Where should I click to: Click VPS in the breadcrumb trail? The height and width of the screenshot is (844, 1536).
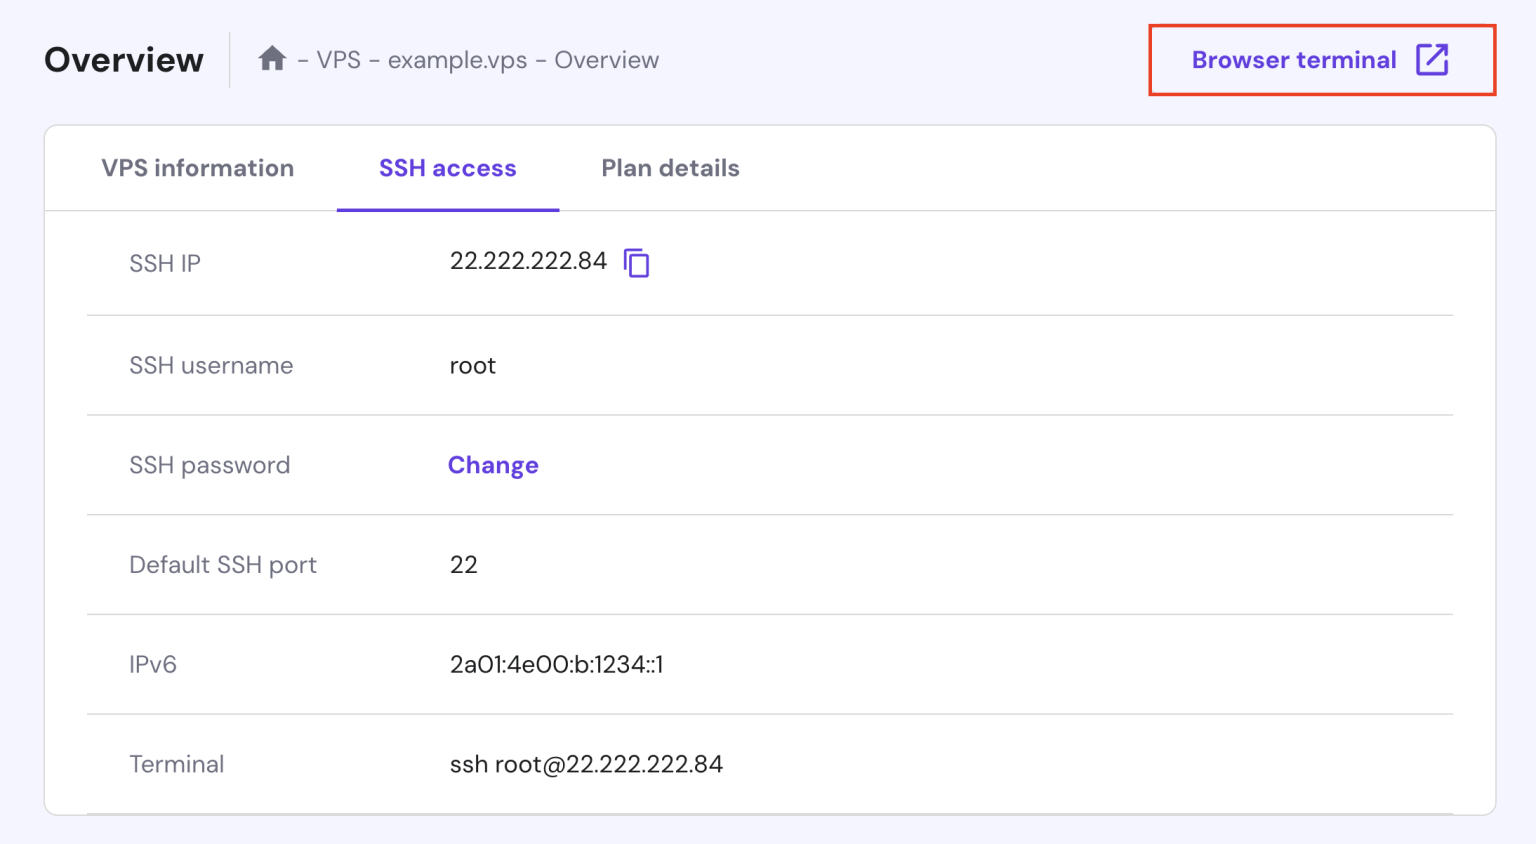point(341,59)
